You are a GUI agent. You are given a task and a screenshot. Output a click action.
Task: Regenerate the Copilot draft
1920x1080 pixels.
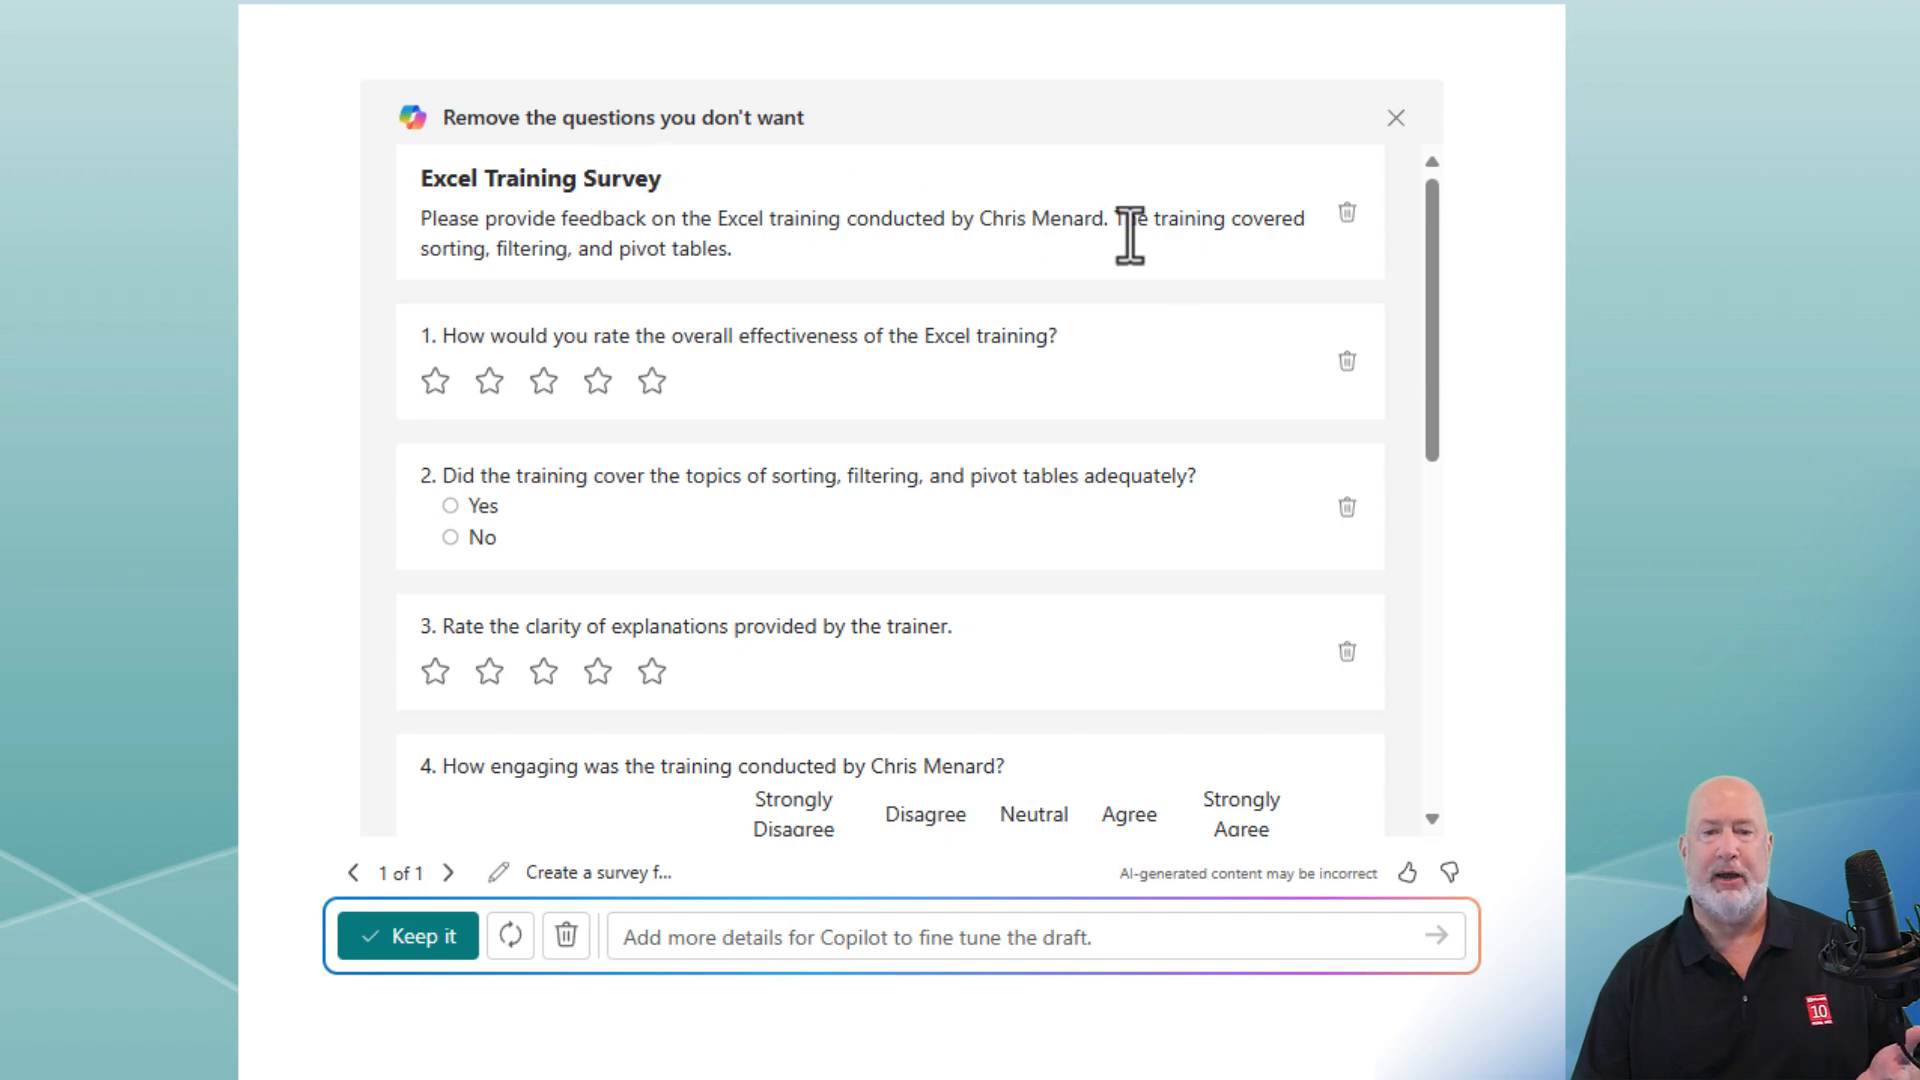(x=510, y=936)
